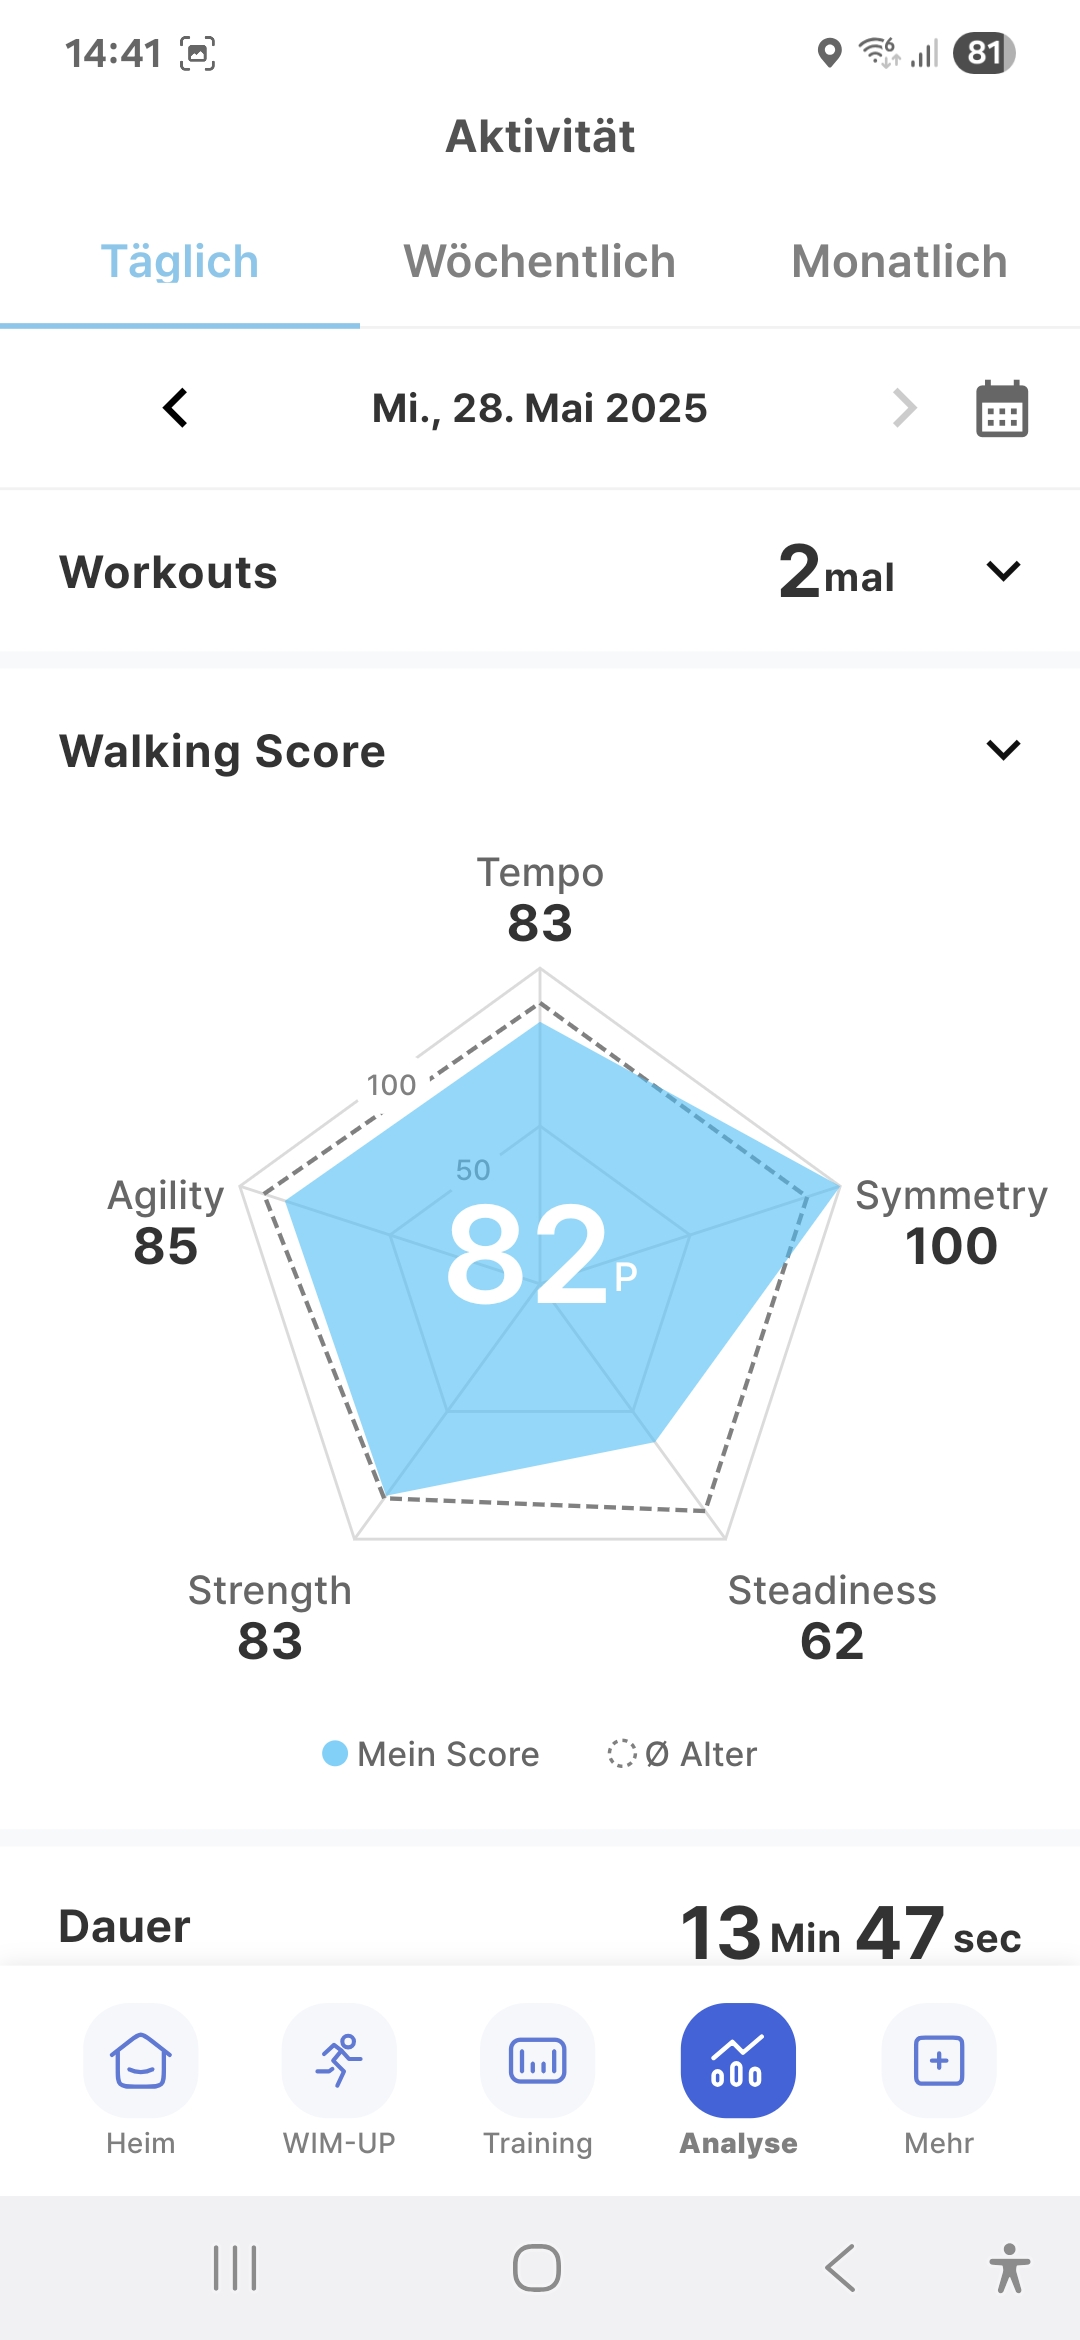Open Training icon in bottom bar
Image resolution: width=1080 pixels, height=2340 pixels.
(538, 2061)
